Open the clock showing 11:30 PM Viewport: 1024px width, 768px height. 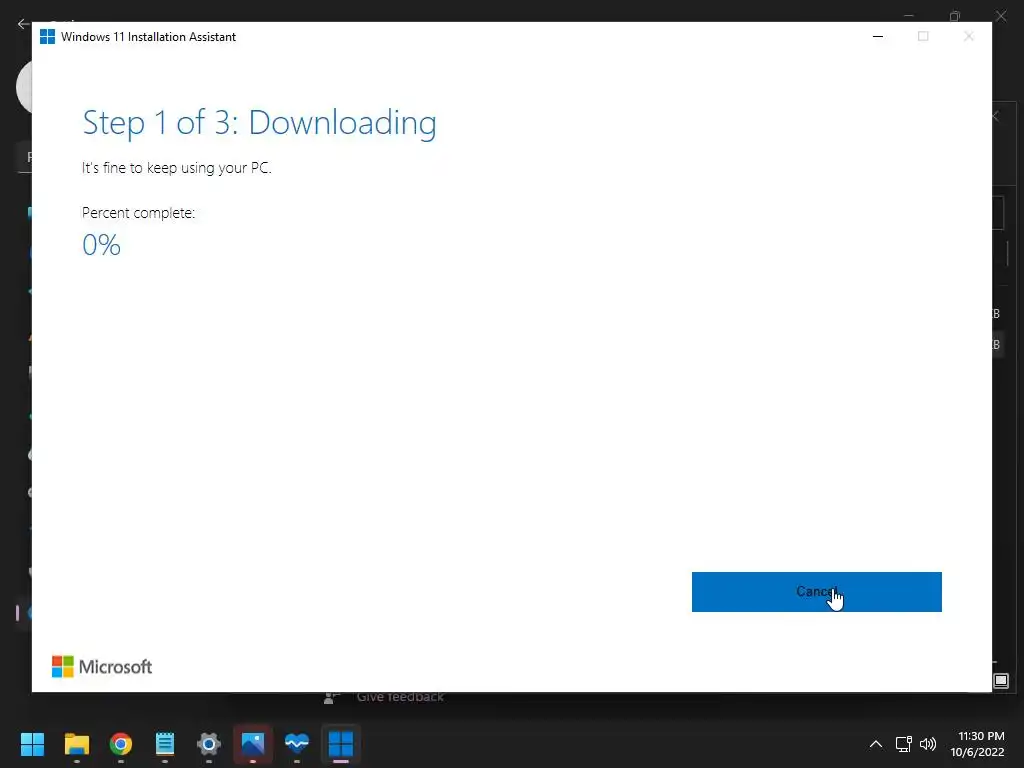point(977,744)
